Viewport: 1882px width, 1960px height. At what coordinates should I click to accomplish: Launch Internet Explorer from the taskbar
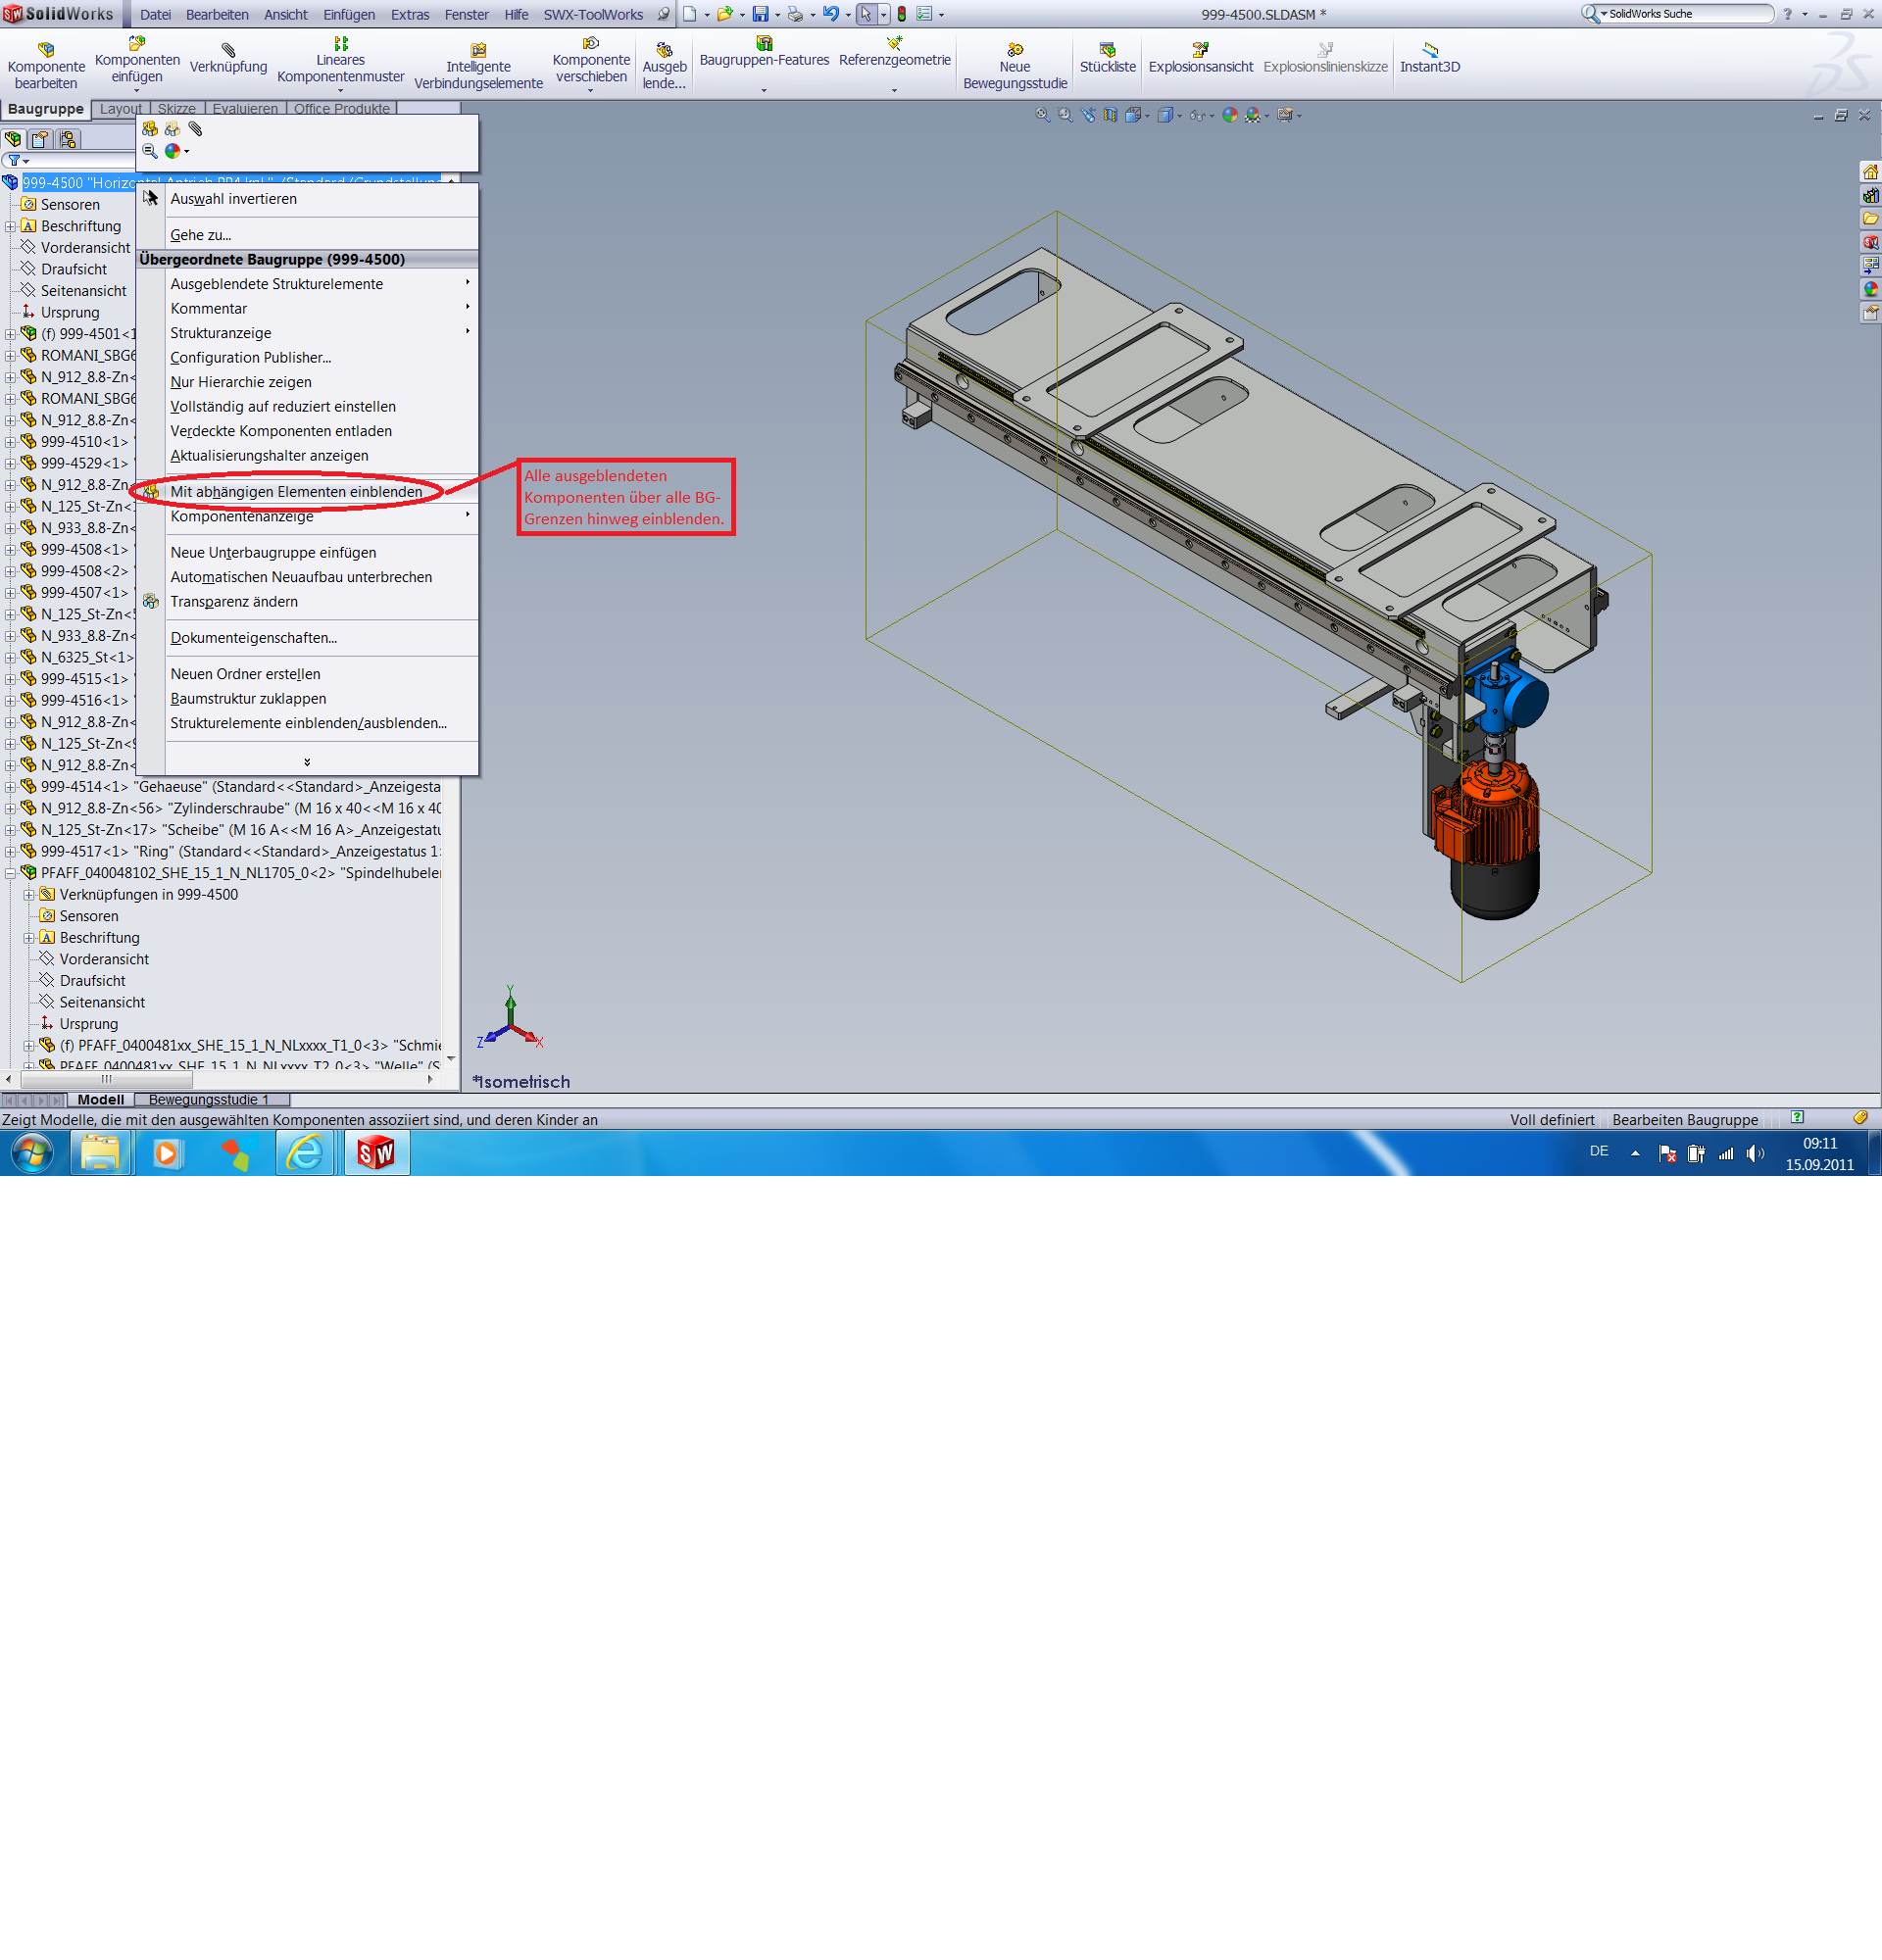pyautogui.click(x=305, y=1153)
